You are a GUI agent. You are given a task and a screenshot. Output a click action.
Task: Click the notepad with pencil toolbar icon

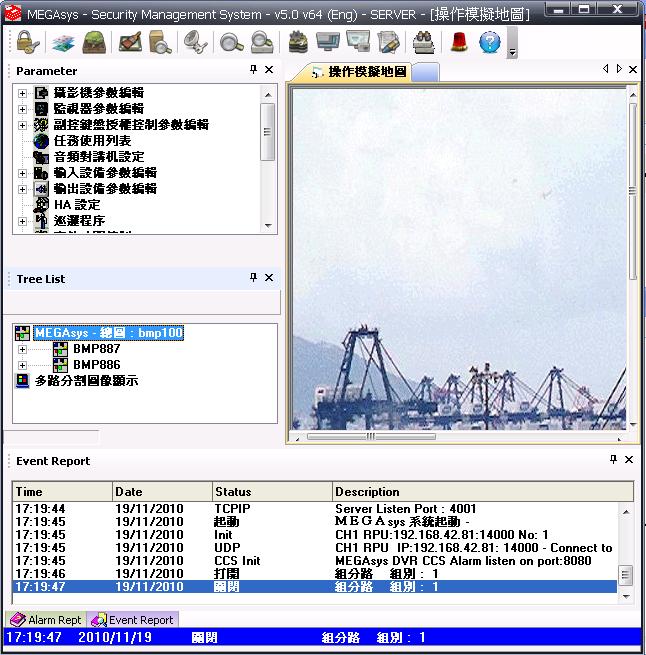click(x=389, y=42)
